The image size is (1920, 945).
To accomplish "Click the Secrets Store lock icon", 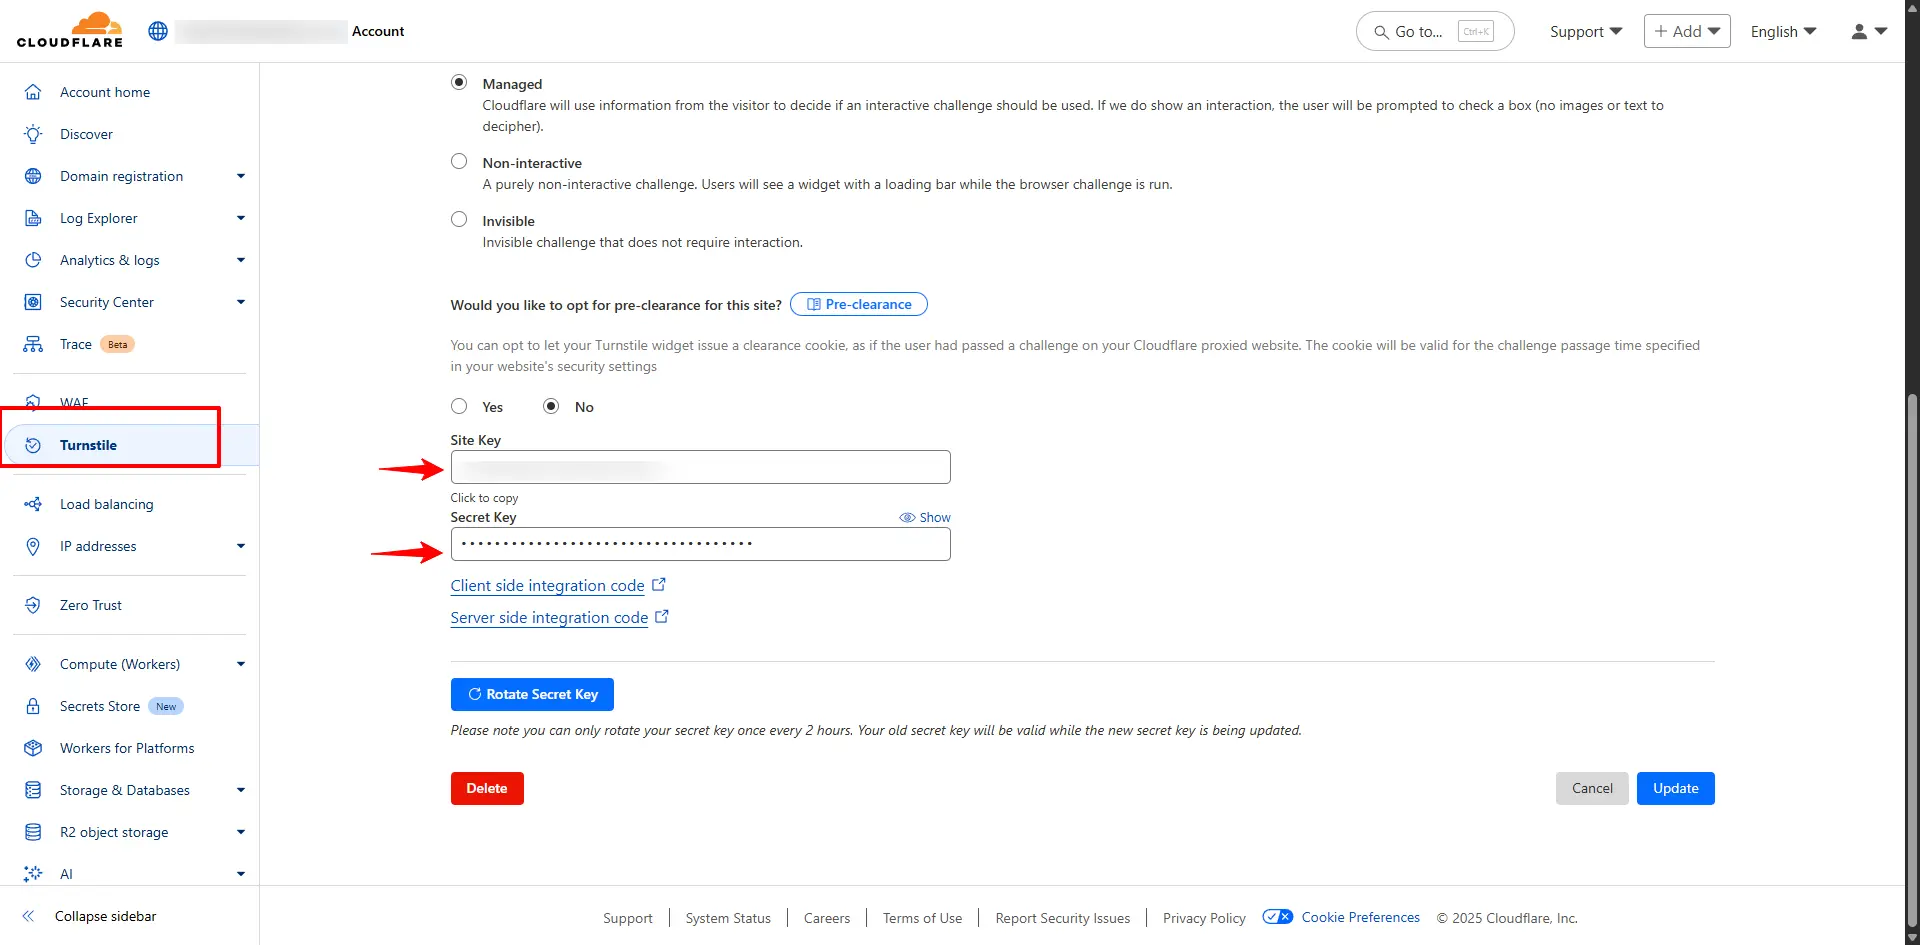I will pos(33,706).
